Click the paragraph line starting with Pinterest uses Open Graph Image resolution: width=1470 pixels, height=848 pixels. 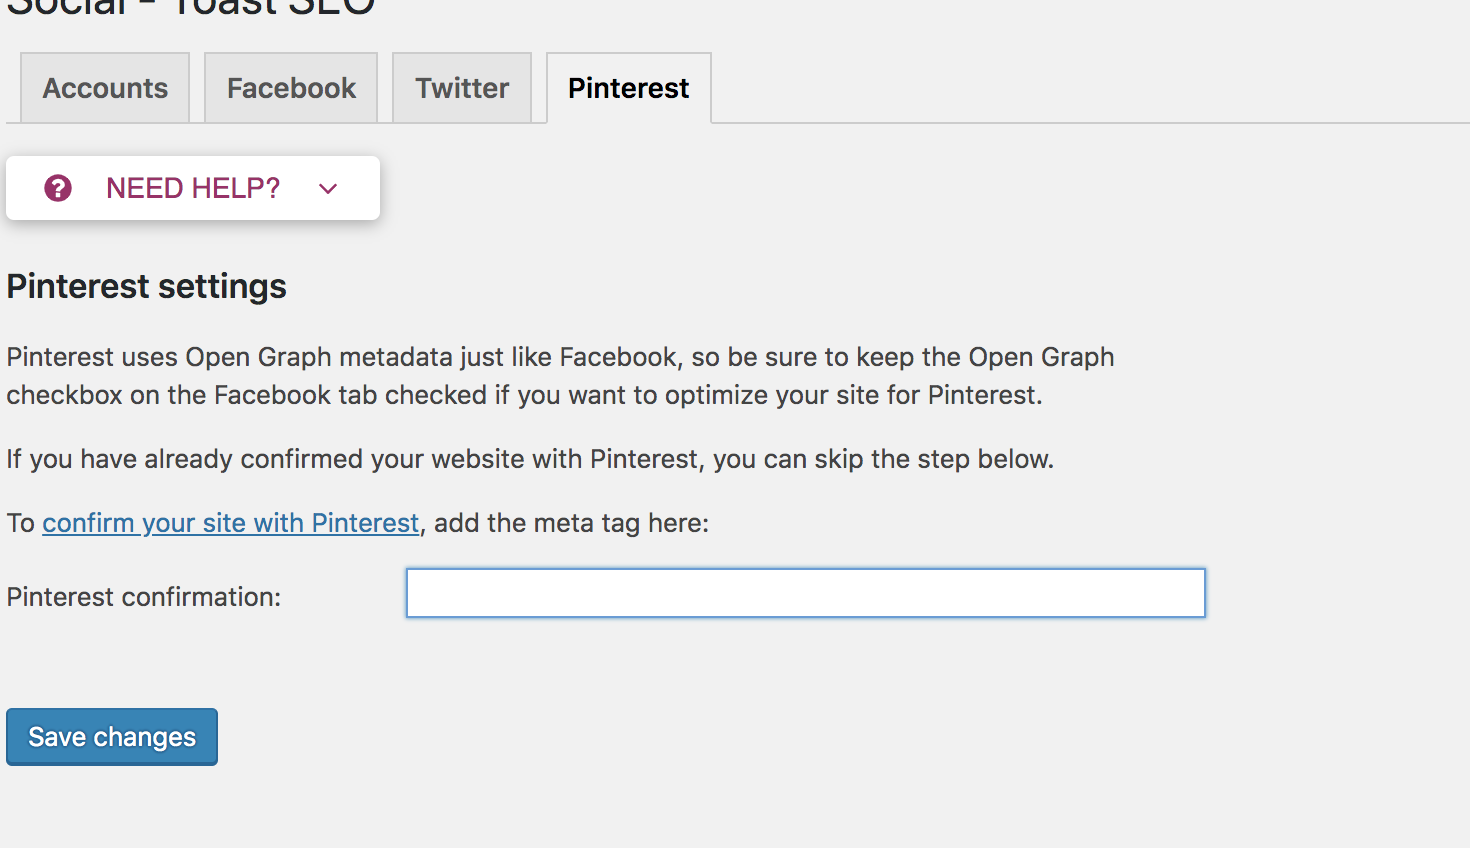point(560,357)
